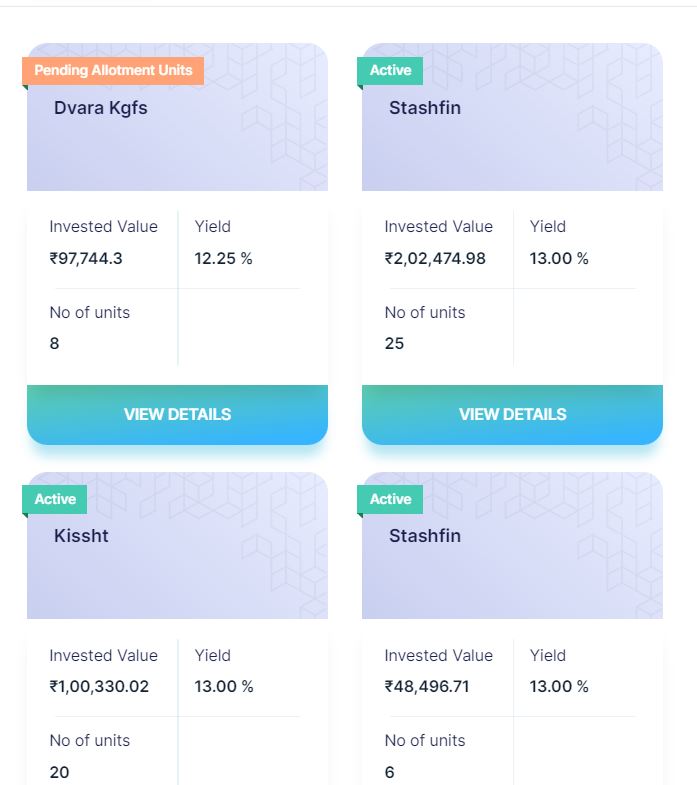Click the invested value ₹1,00,330.02
Image resolution: width=697 pixels, height=785 pixels.
click(x=99, y=686)
